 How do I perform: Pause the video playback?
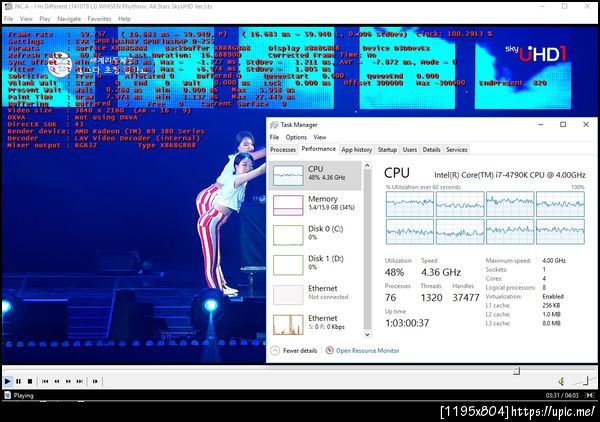[18, 381]
